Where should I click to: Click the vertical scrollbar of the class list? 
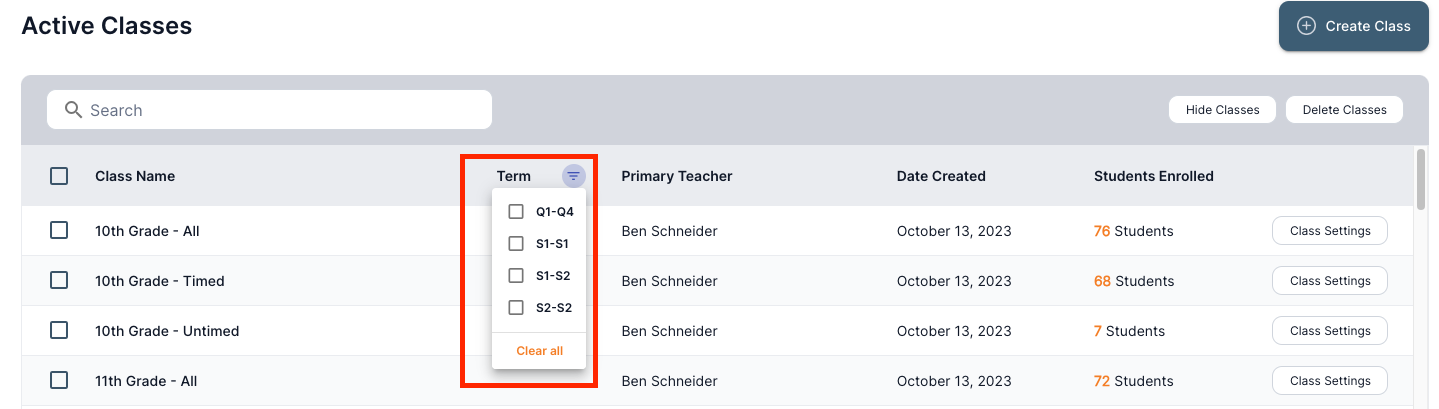coord(1422,180)
